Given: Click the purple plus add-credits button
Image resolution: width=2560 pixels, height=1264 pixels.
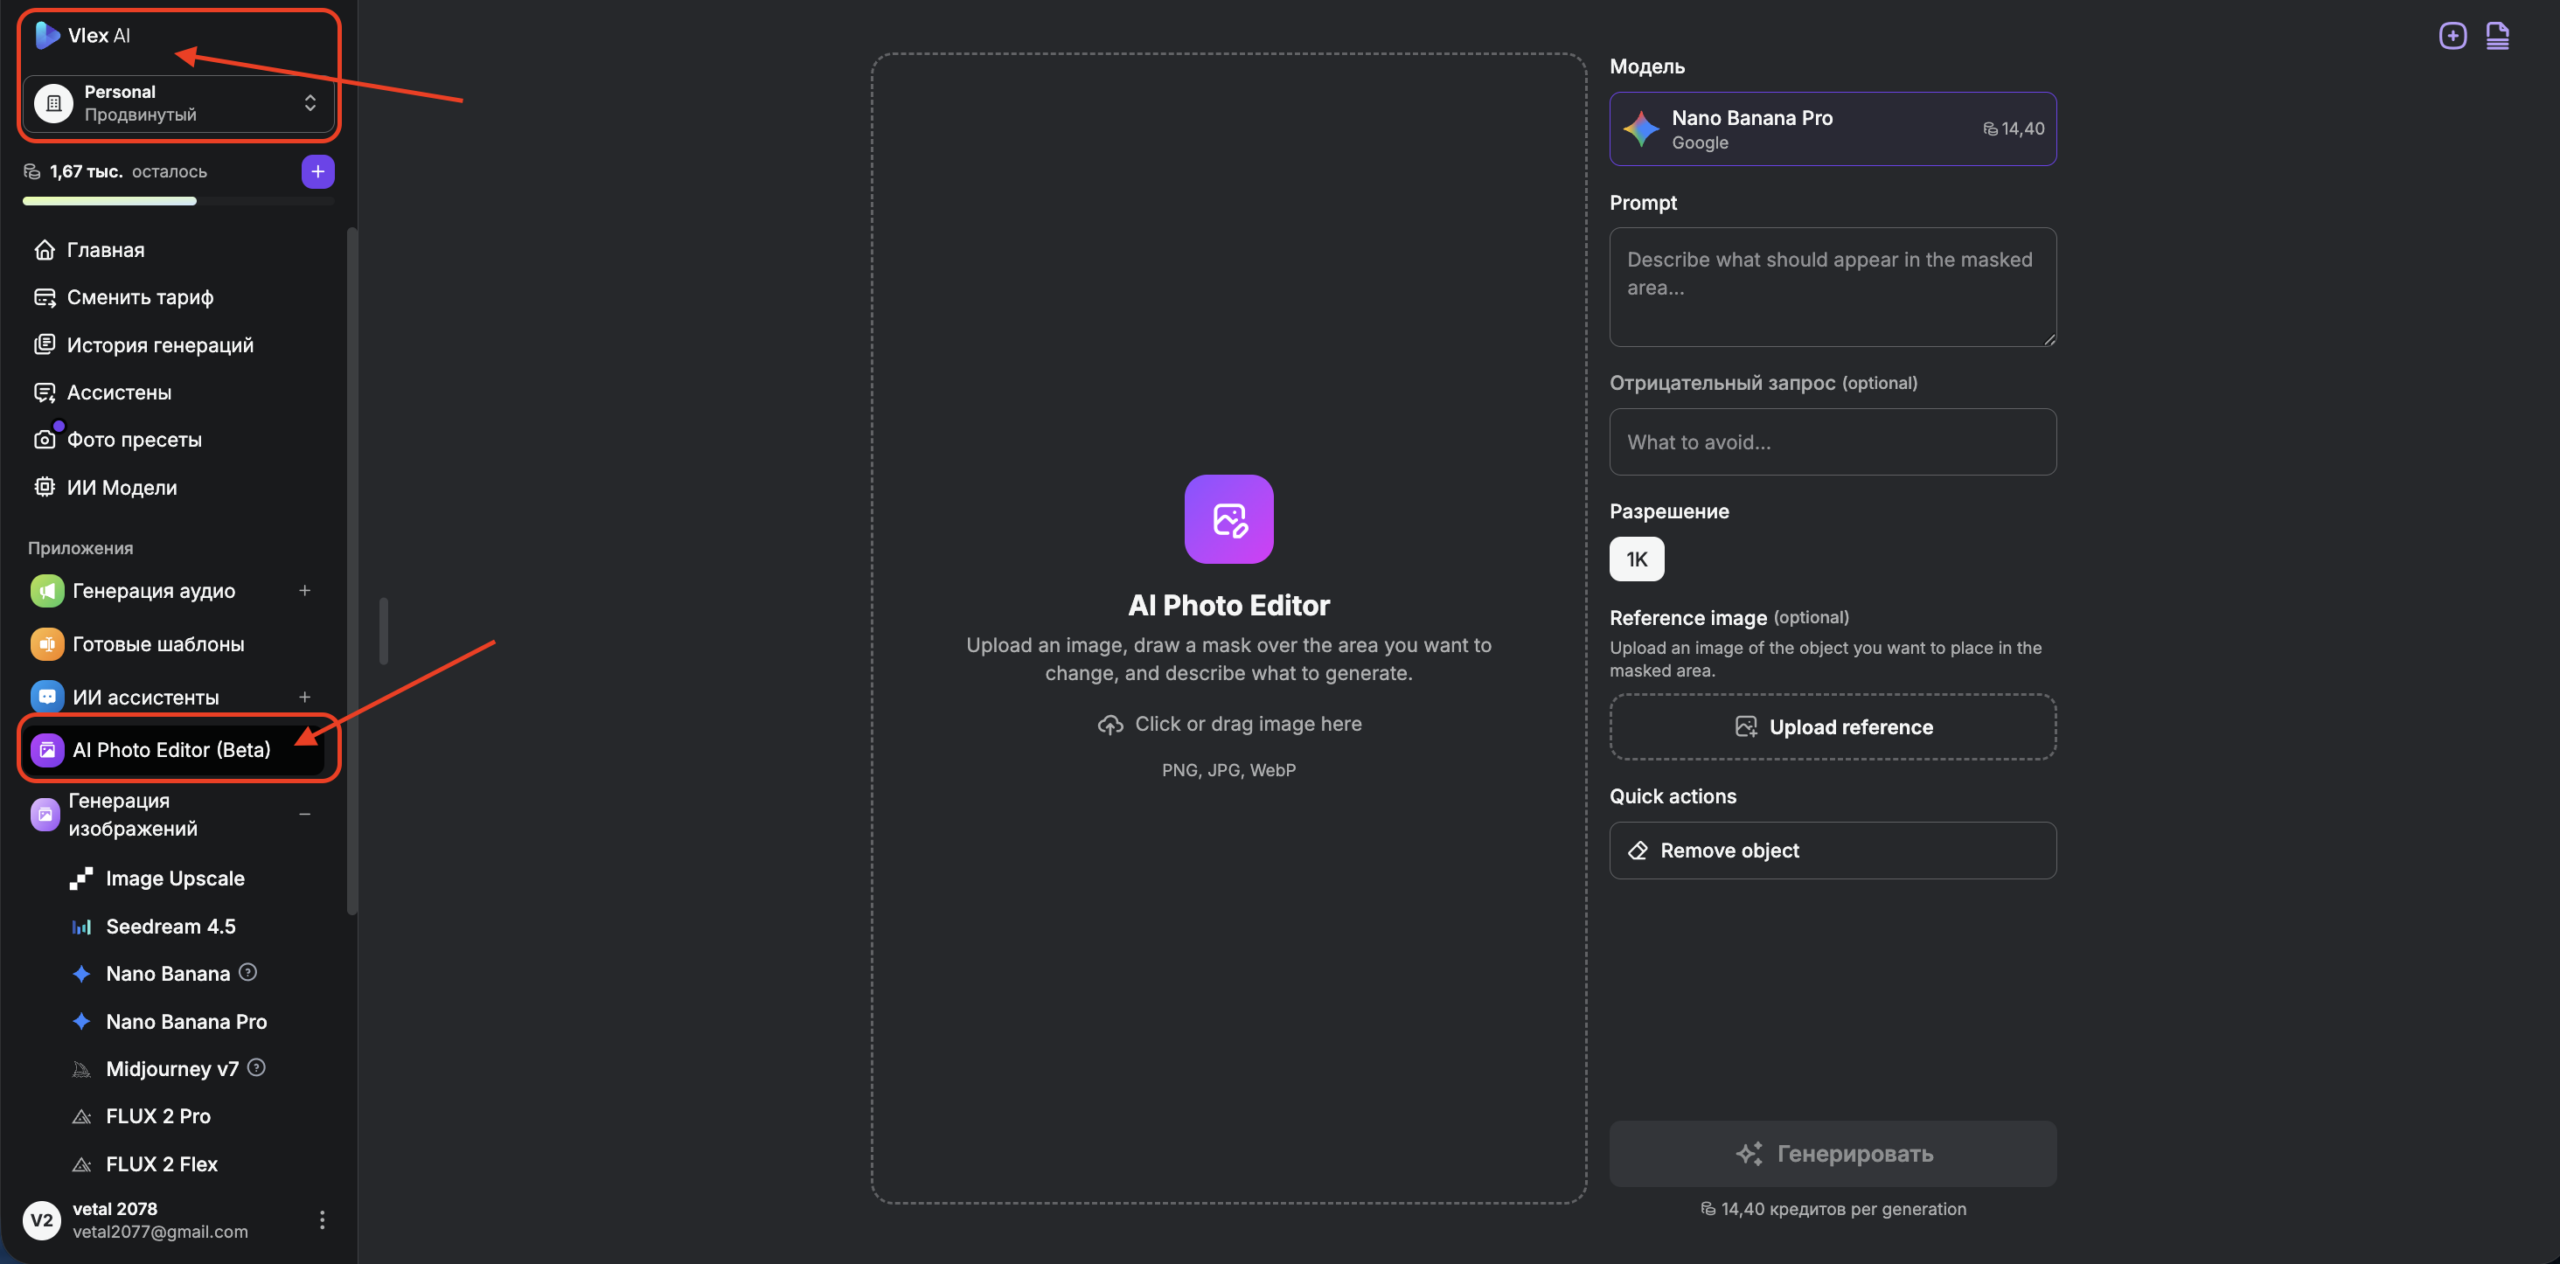Looking at the screenshot, I should (x=318, y=172).
